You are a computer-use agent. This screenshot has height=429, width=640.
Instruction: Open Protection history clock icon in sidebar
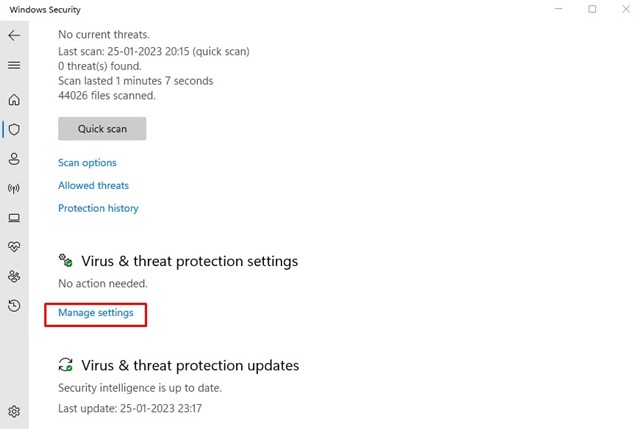pyautogui.click(x=14, y=305)
